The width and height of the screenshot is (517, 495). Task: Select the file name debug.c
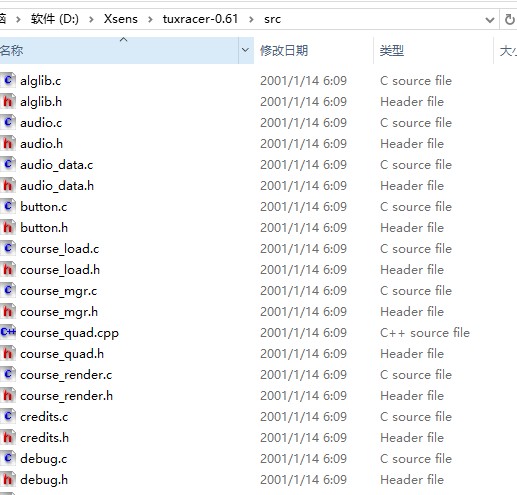point(44,459)
